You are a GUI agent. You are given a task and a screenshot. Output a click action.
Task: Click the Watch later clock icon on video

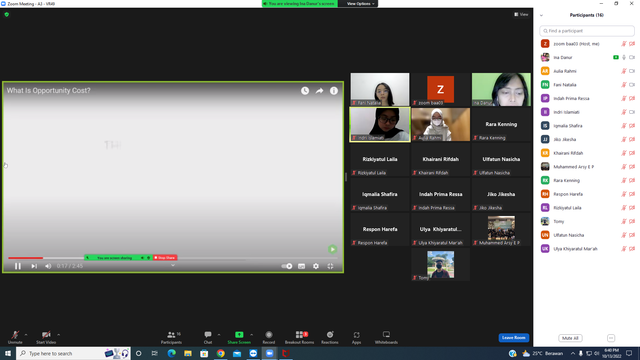305,91
